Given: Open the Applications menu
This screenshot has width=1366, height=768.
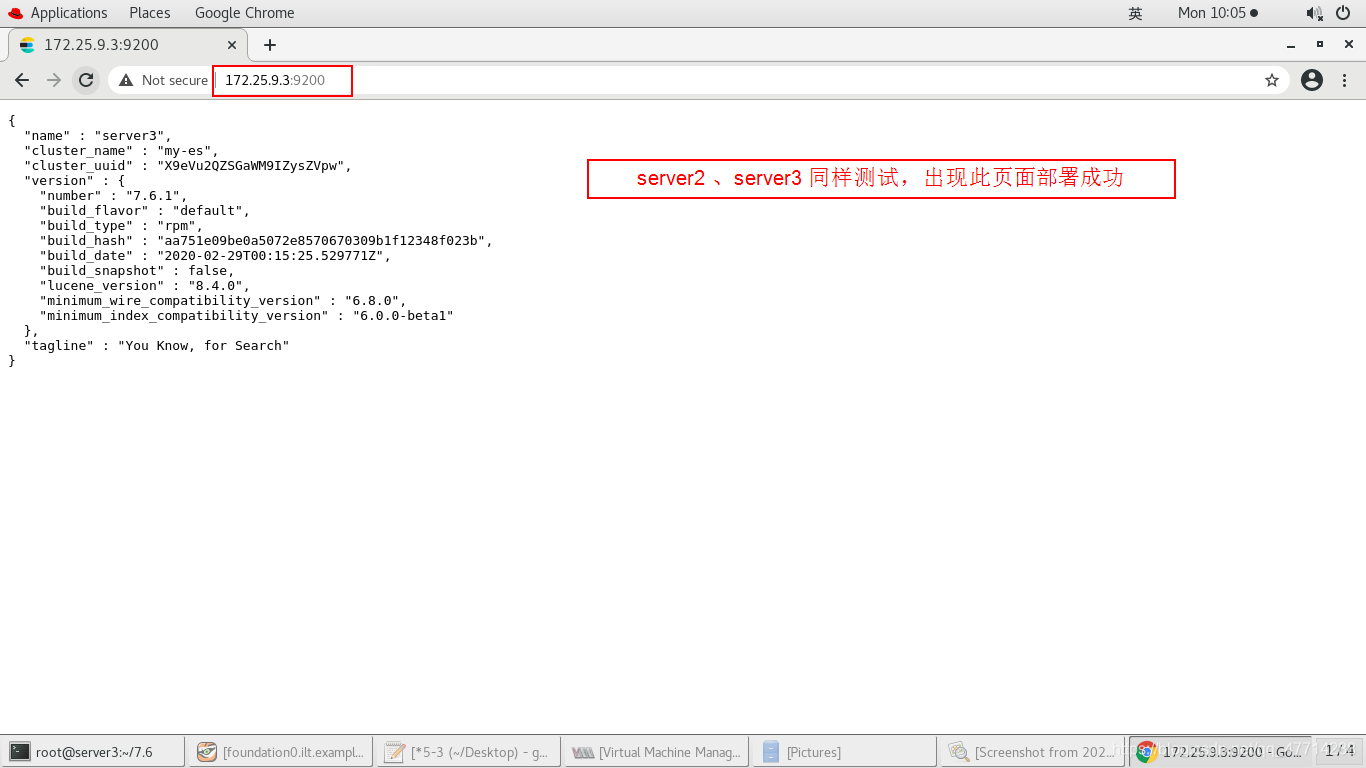Looking at the screenshot, I should pos(69,13).
